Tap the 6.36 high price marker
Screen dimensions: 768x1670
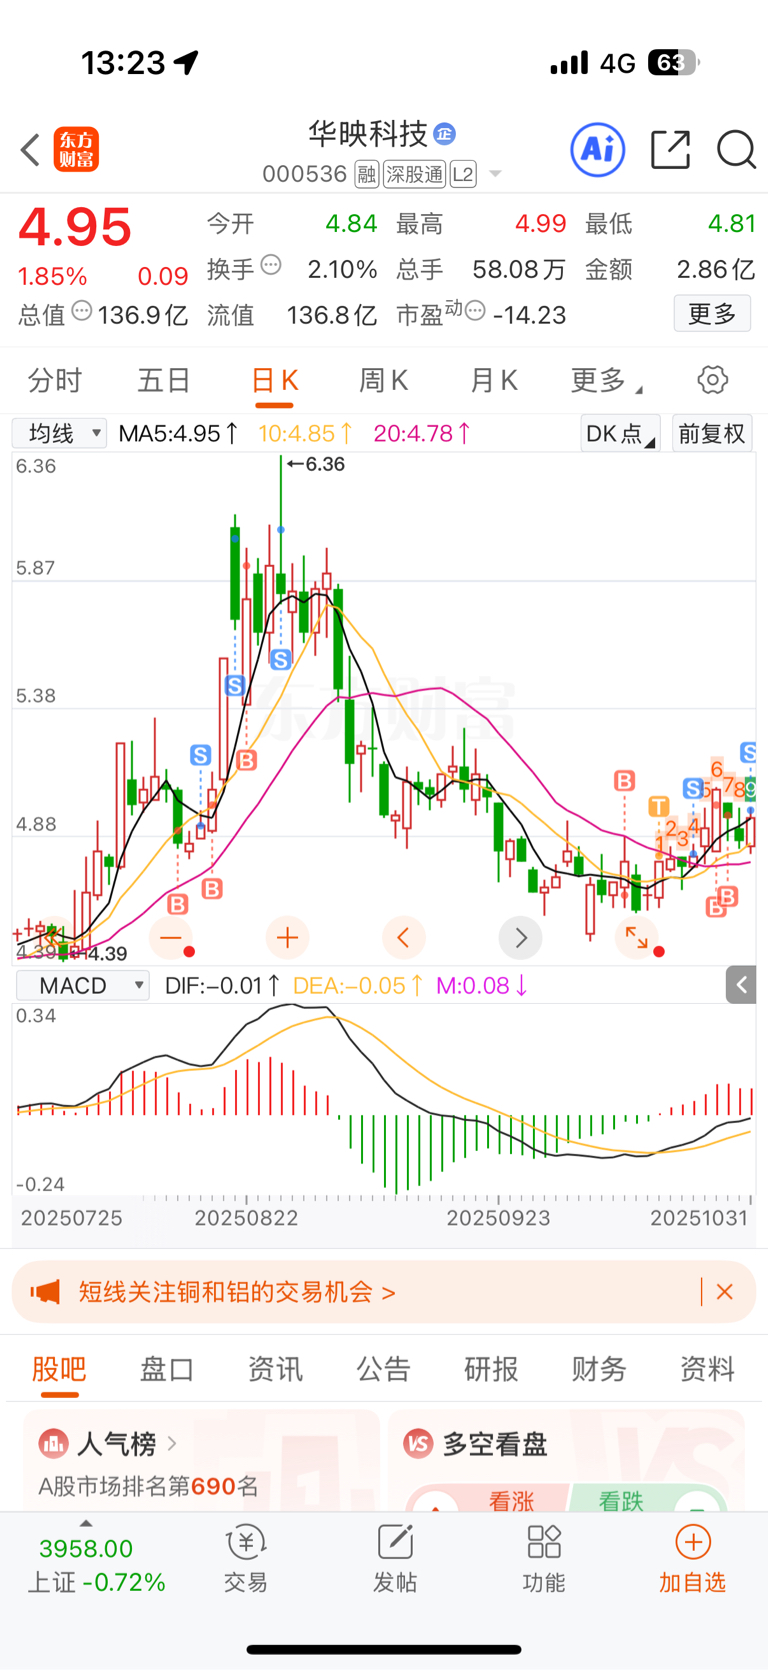coord(316,464)
